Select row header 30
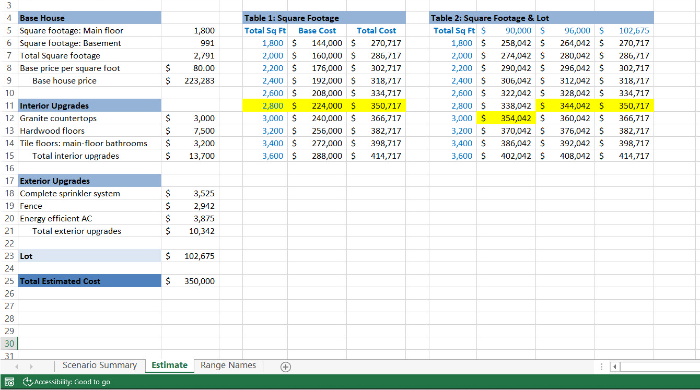 point(9,344)
